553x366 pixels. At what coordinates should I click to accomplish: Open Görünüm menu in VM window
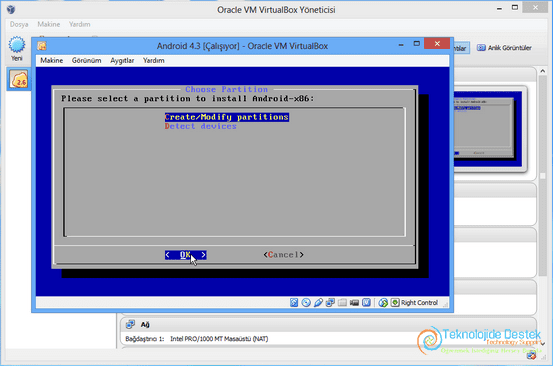click(x=86, y=60)
